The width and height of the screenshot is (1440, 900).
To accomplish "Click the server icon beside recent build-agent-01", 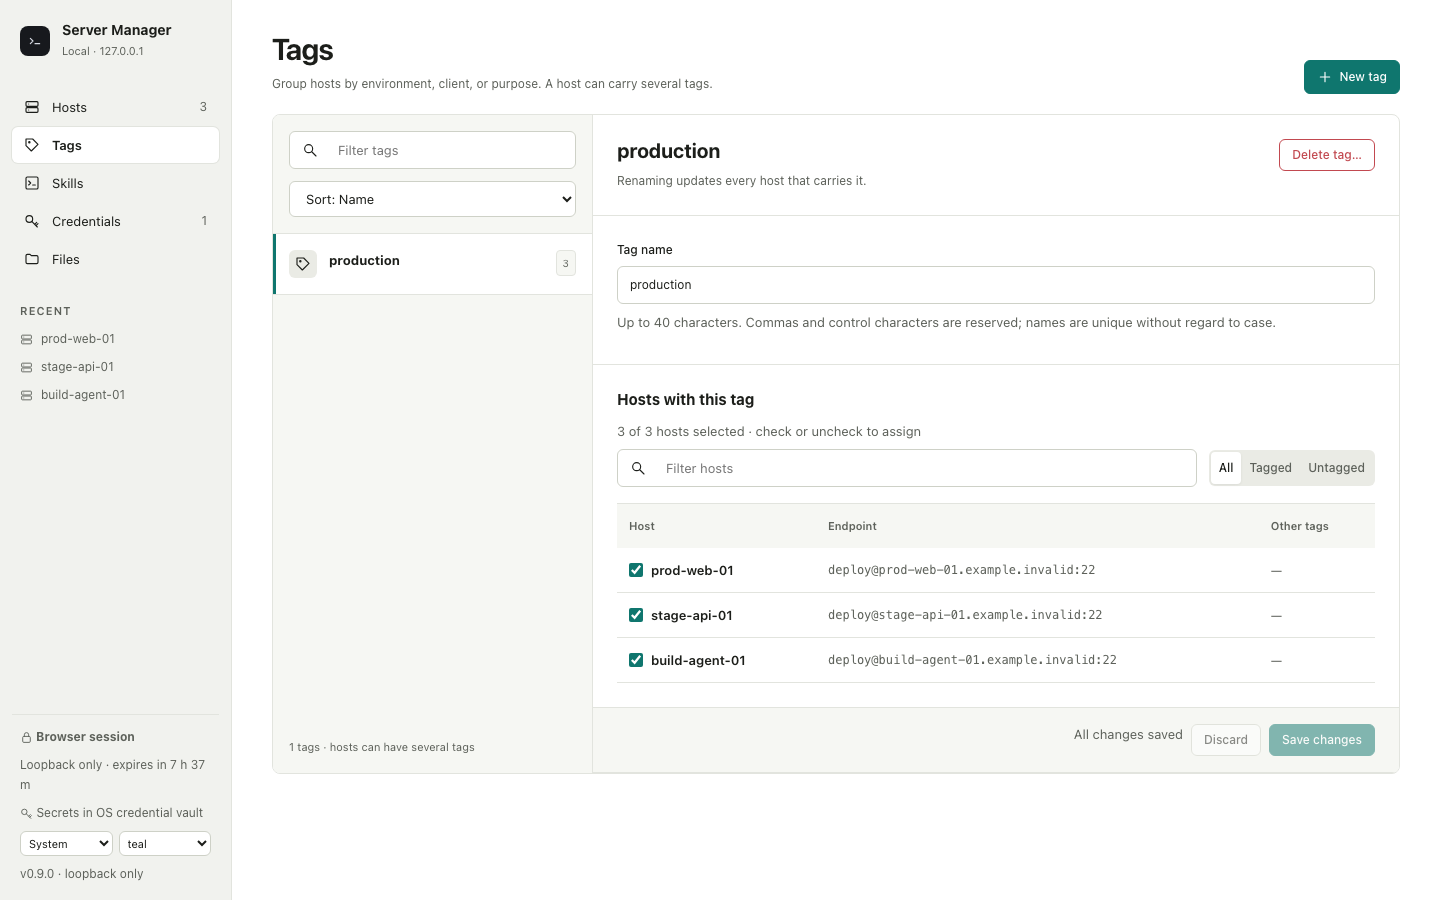I will click(x=27, y=396).
